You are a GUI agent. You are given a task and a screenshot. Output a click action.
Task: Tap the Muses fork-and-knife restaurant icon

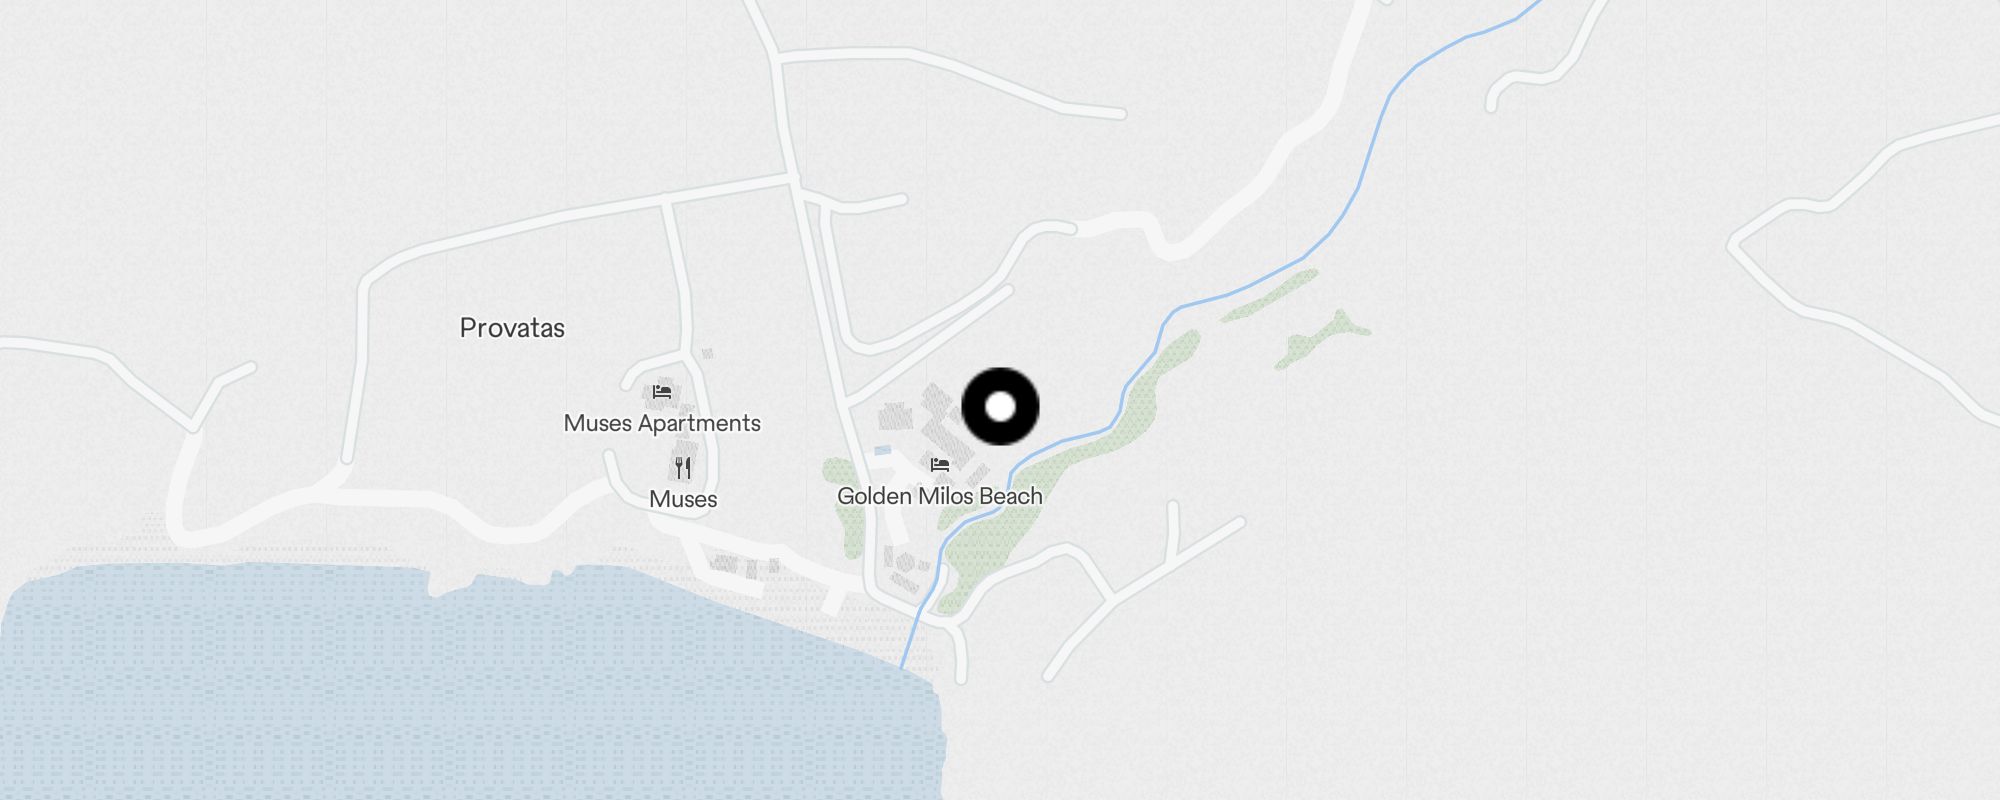(x=683, y=467)
